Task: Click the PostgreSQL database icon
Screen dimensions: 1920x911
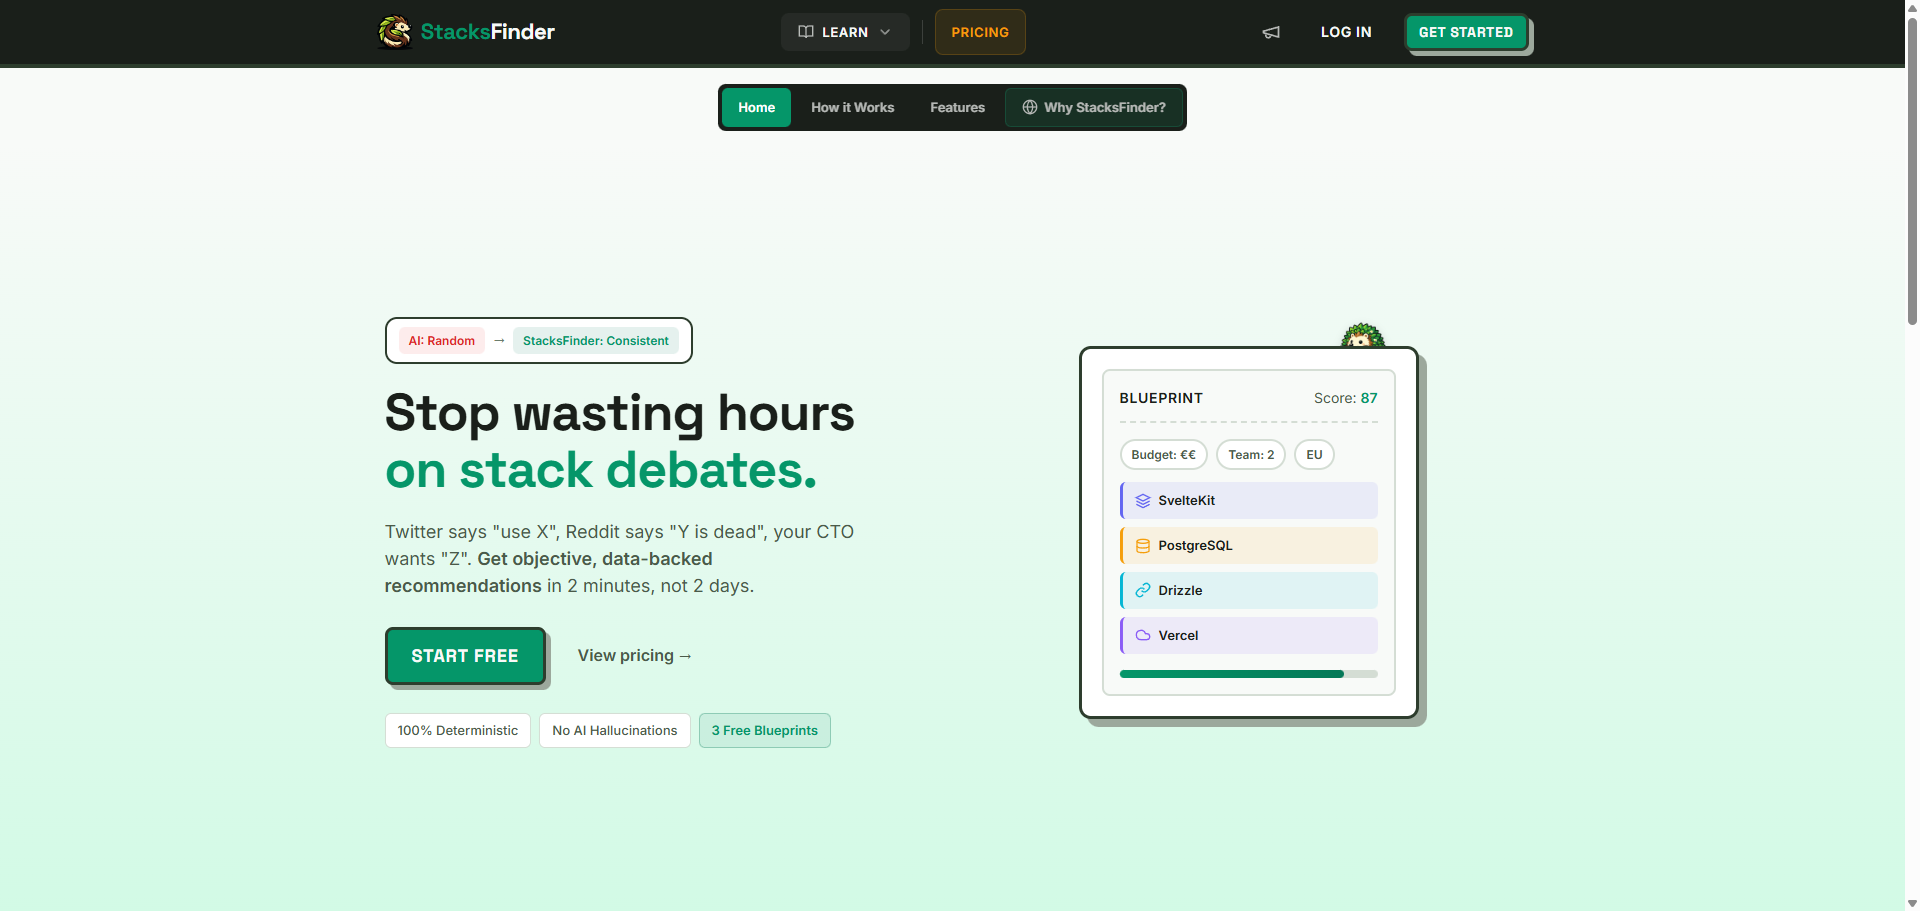Action: (x=1143, y=546)
